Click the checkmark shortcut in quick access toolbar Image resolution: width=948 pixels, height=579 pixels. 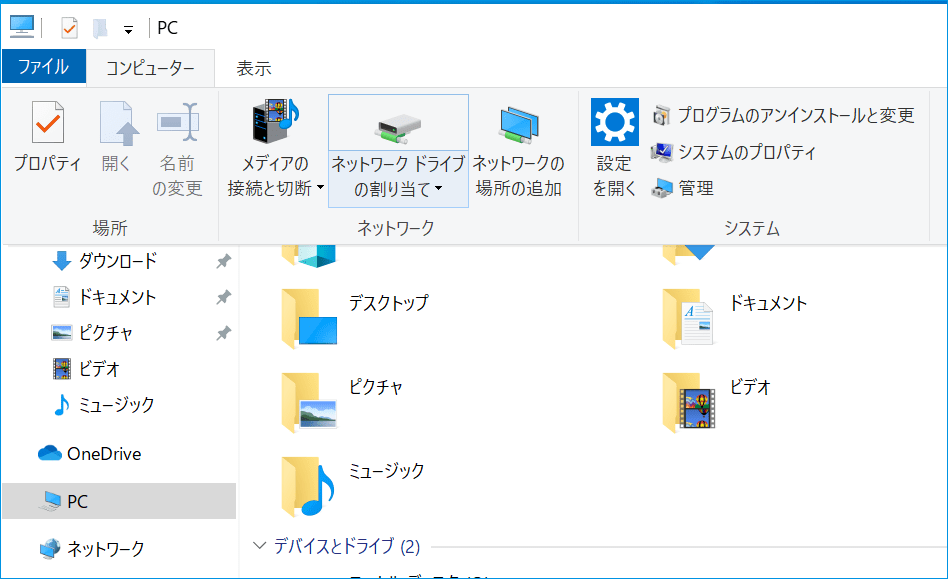coord(69,27)
